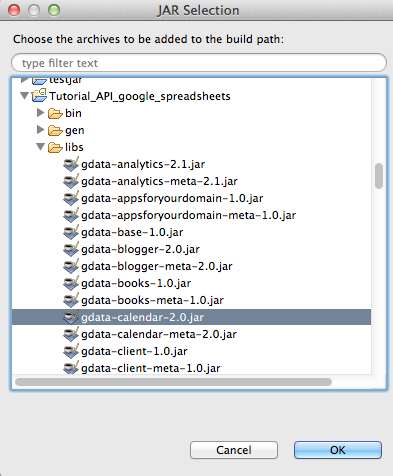Image resolution: width=393 pixels, height=476 pixels.
Task: Select gdata-appsforyourdomain-meta-1.0.jar entry
Action: pyautogui.click(x=188, y=215)
